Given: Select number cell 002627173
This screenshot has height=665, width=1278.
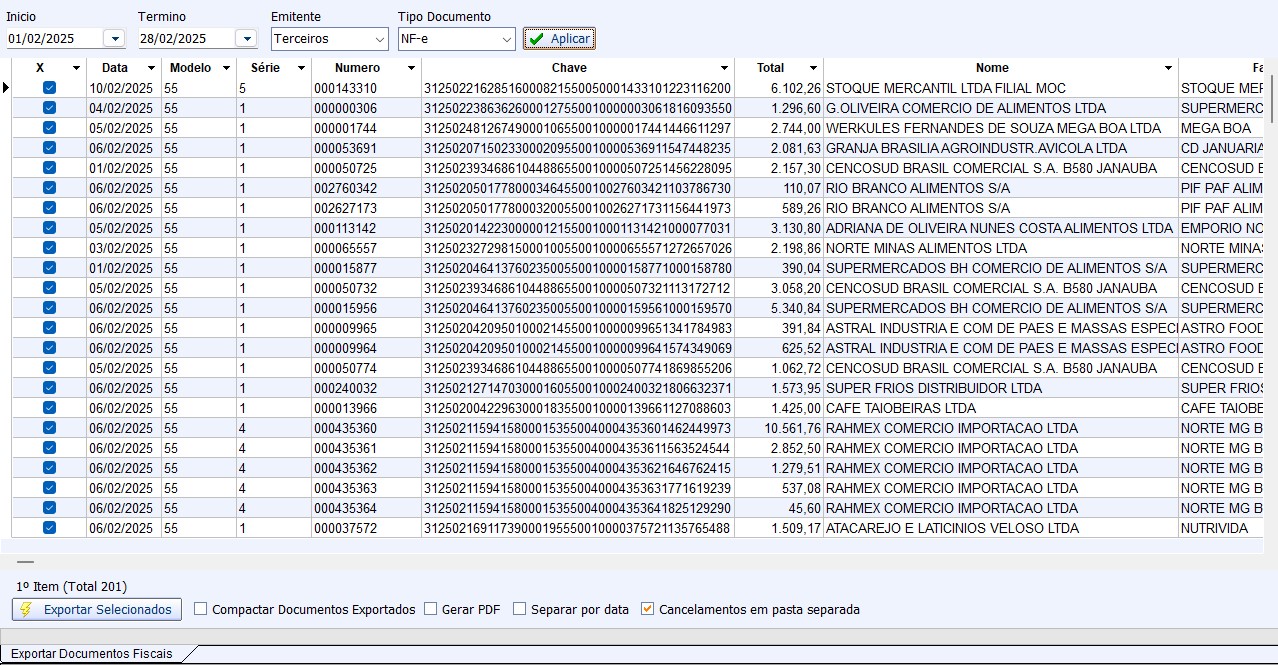Looking at the screenshot, I should pyautogui.click(x=366, y=208).
